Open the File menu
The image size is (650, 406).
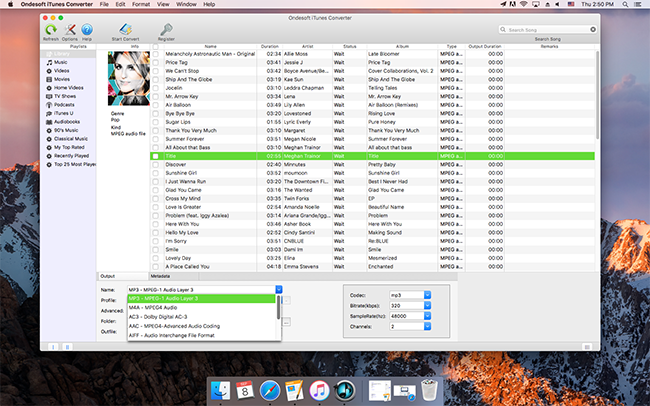104,4
